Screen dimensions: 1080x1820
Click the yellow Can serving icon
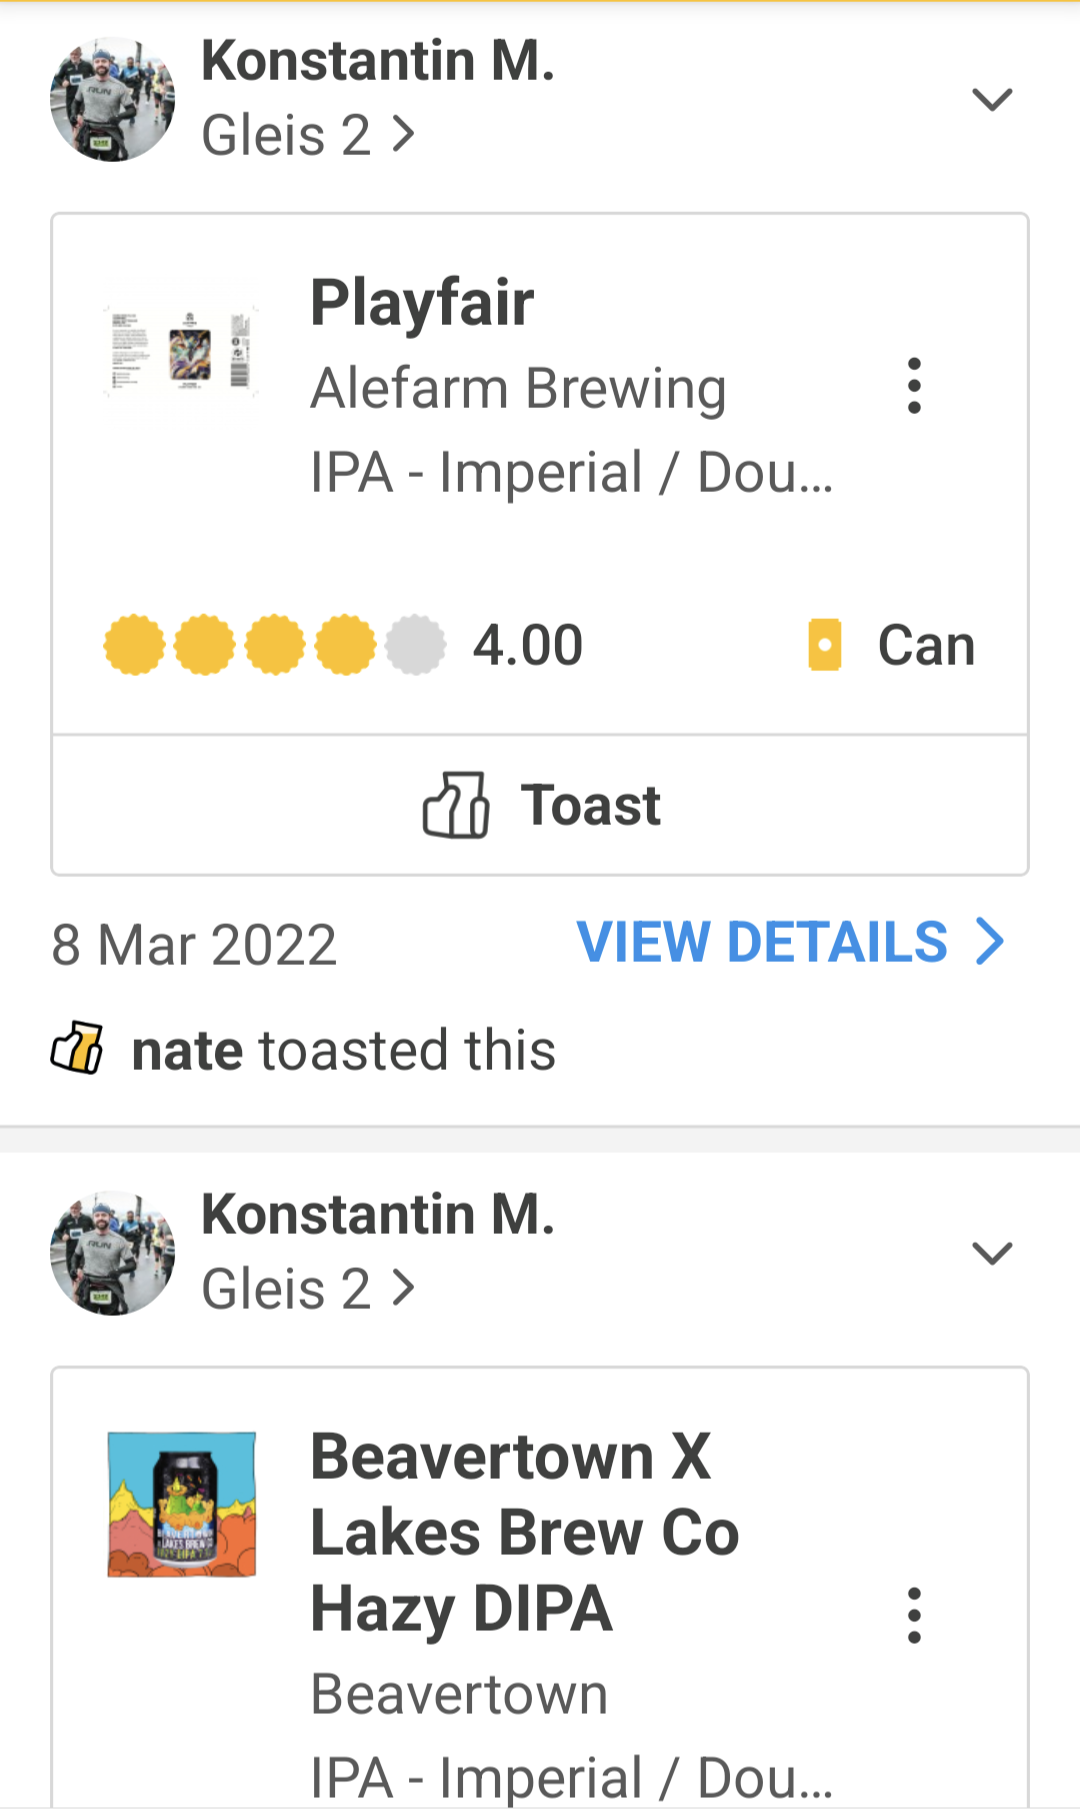825,645
